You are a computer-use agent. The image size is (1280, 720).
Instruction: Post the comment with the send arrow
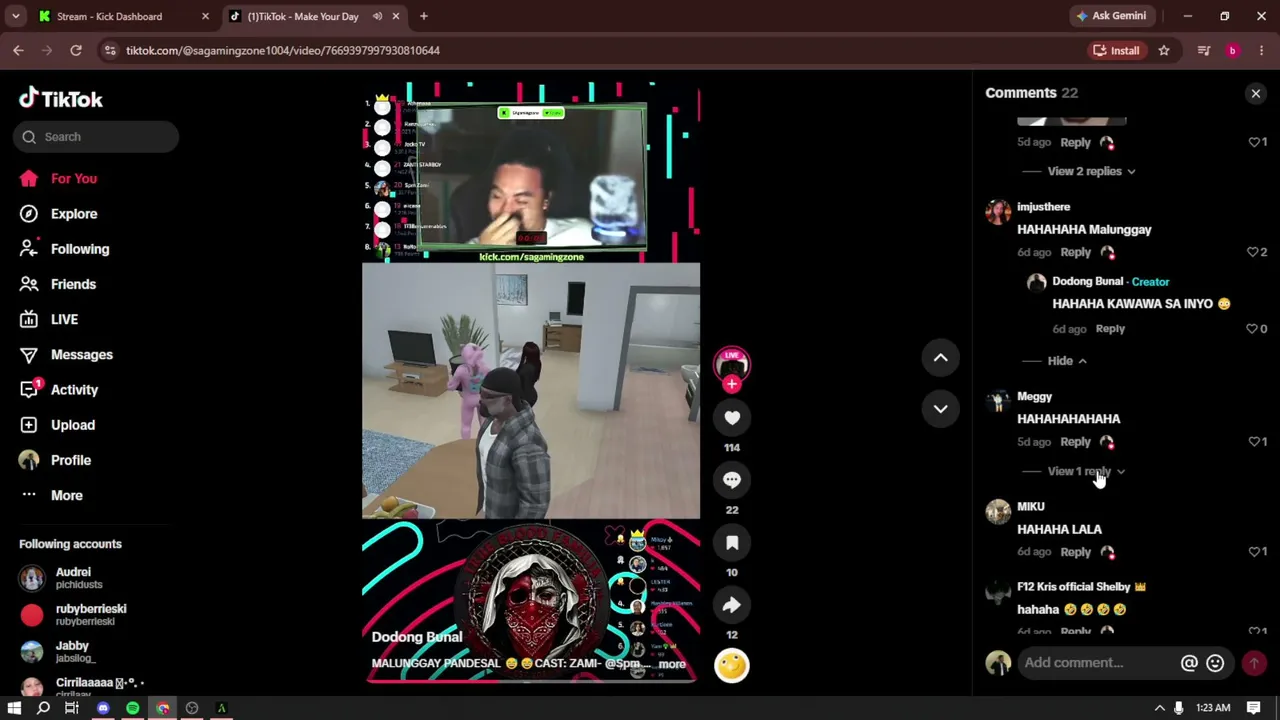(1253, 663)
